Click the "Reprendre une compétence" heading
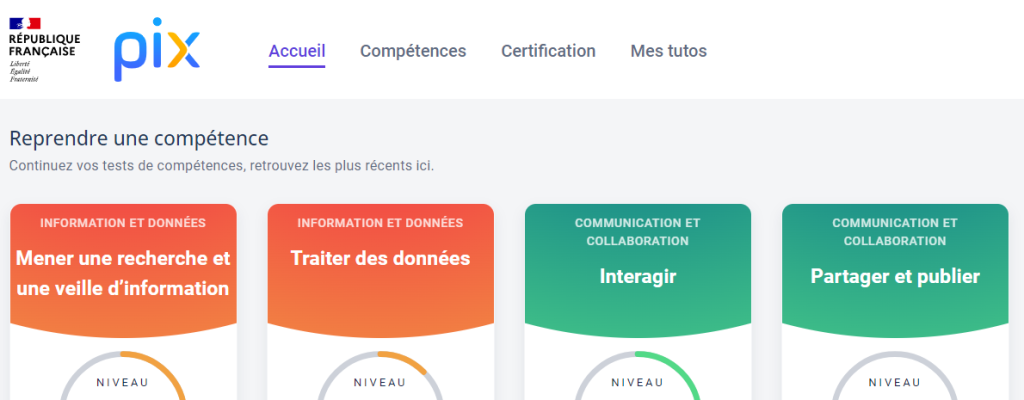This screenshot has width=1024, height=400. pos(139,138)
